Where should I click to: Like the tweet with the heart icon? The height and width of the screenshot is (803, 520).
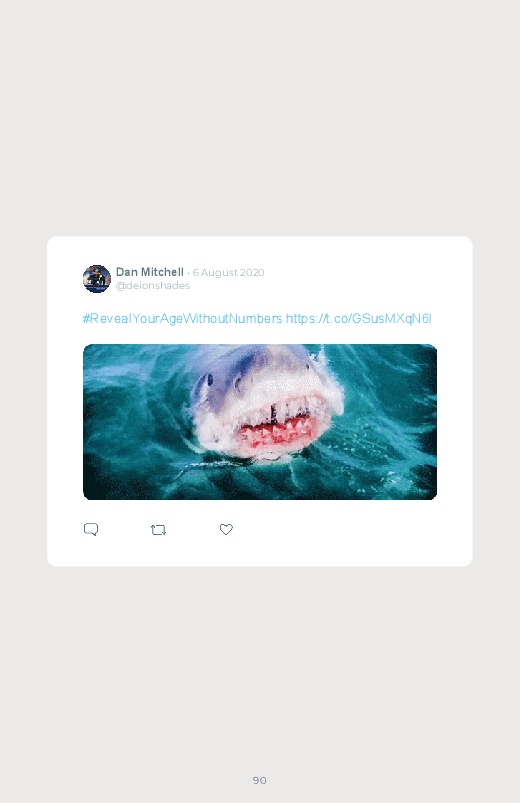pyautogui.click(x=226, y=529)
